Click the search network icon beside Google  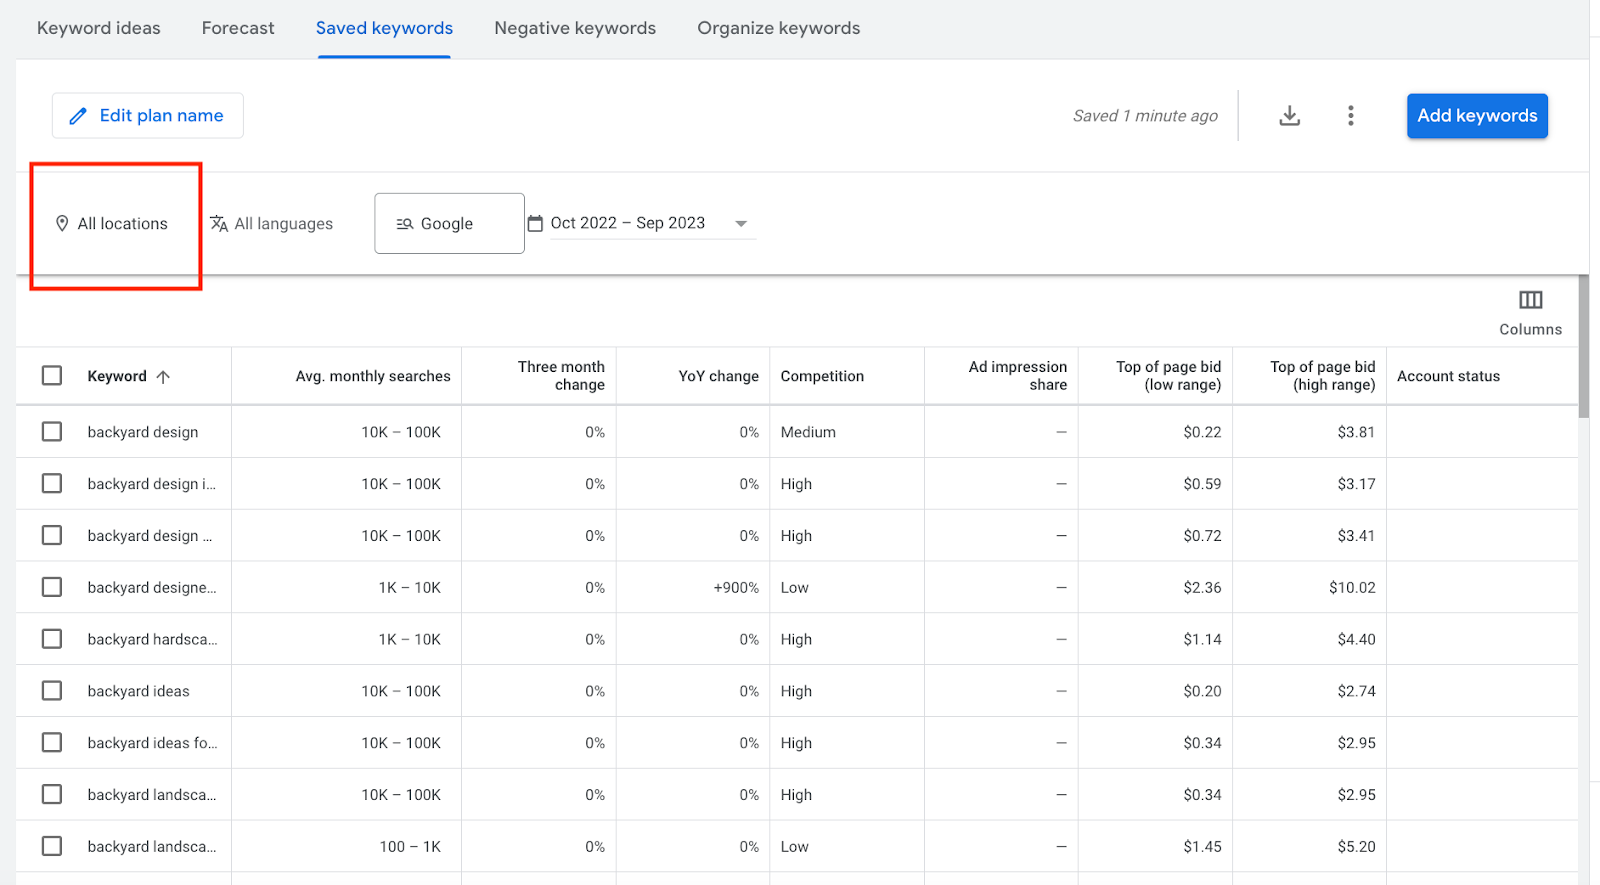(x=405, y=224)
